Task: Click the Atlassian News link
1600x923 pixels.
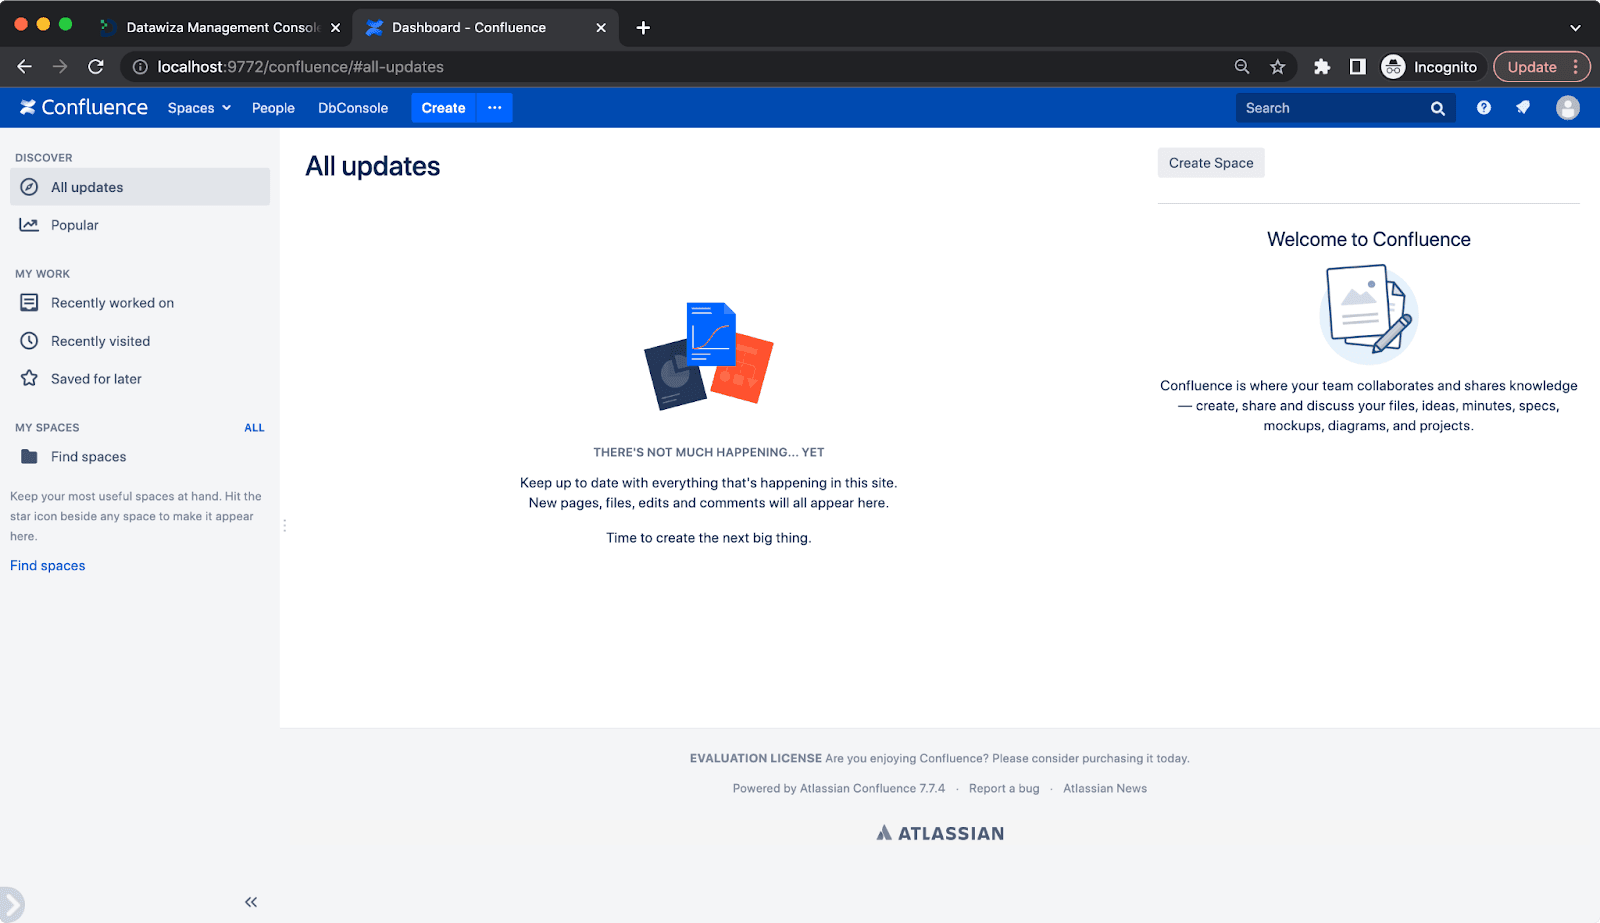Action: 1105,788
